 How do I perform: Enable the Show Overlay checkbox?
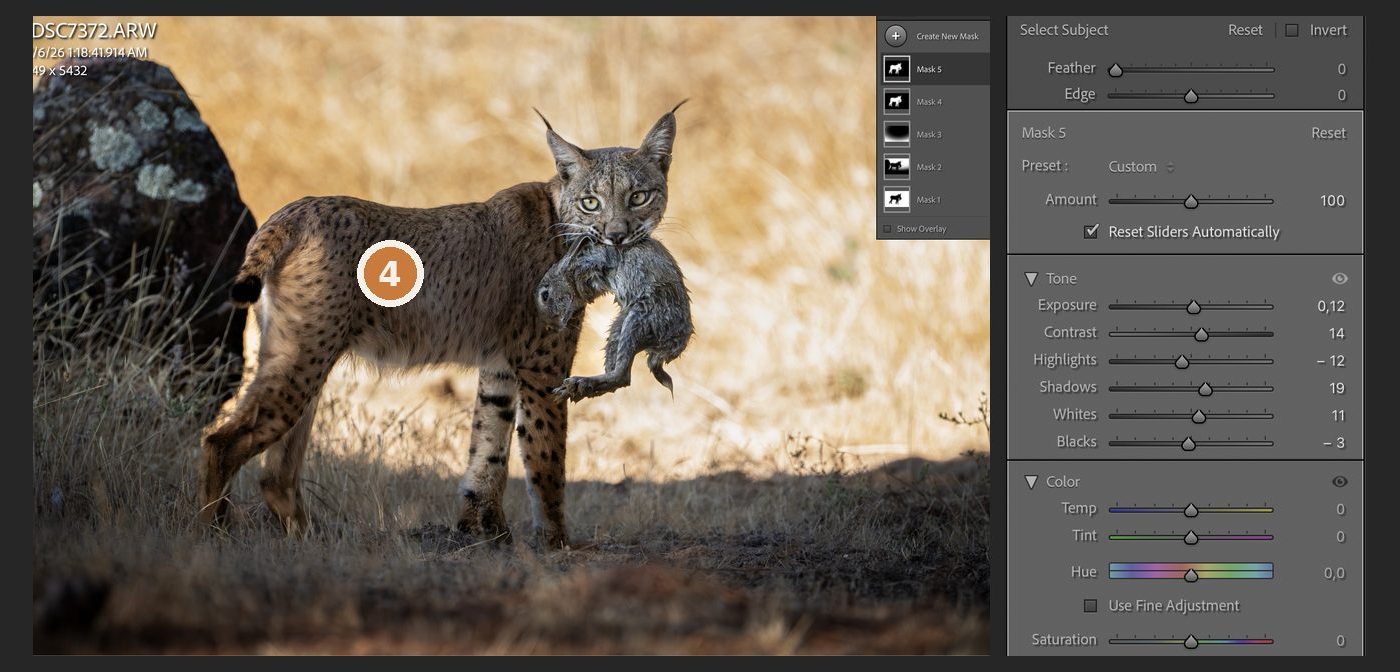coord(887,229)
